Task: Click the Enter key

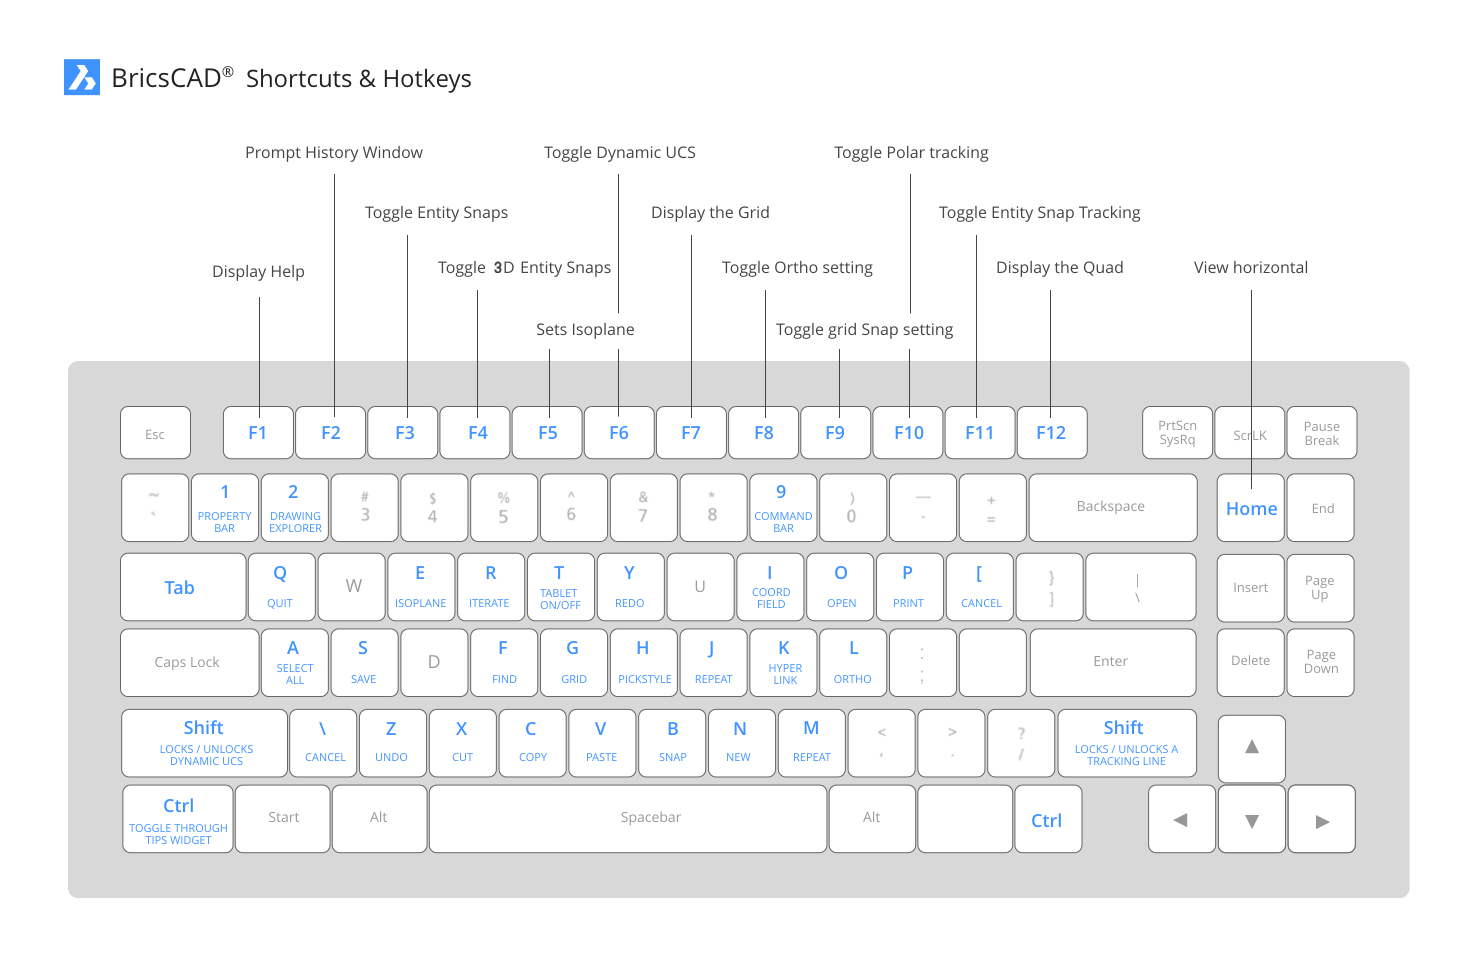Action: tap(1111, 662)
